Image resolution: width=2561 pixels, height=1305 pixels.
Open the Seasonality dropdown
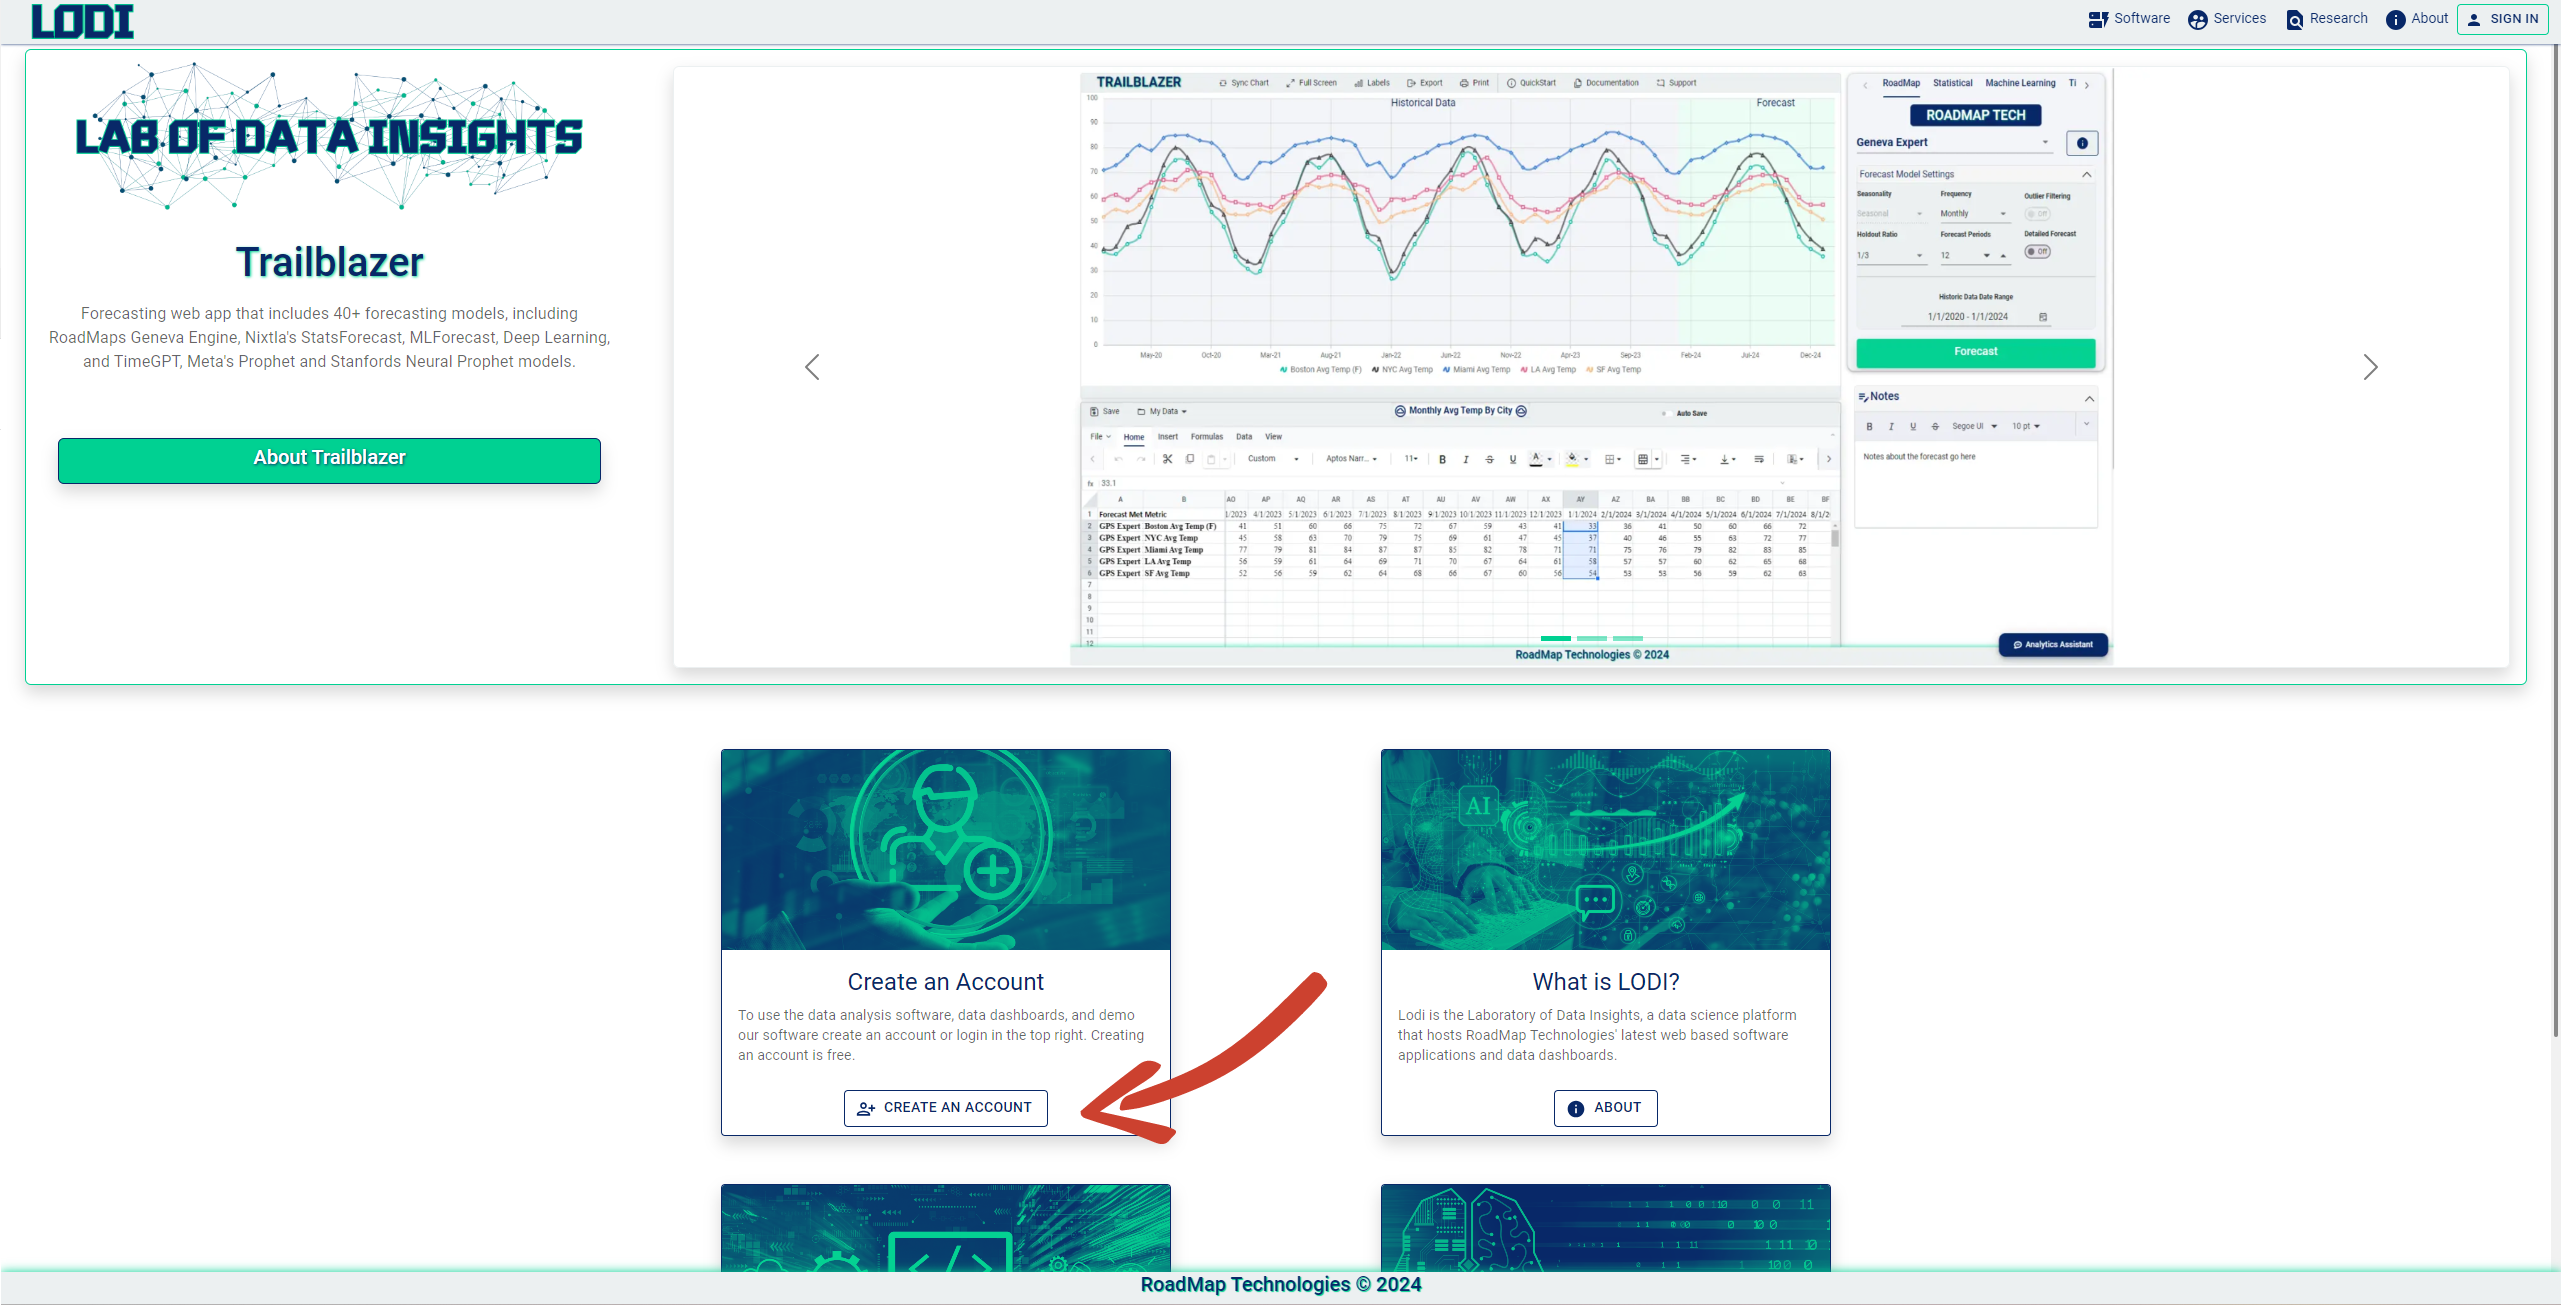point(1890,214)
